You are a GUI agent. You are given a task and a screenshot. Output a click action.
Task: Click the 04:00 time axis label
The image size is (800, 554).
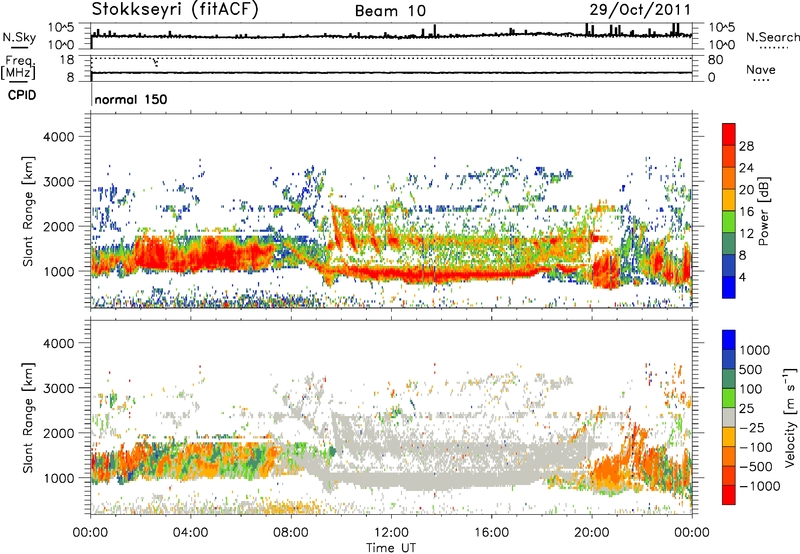[191, 533]
